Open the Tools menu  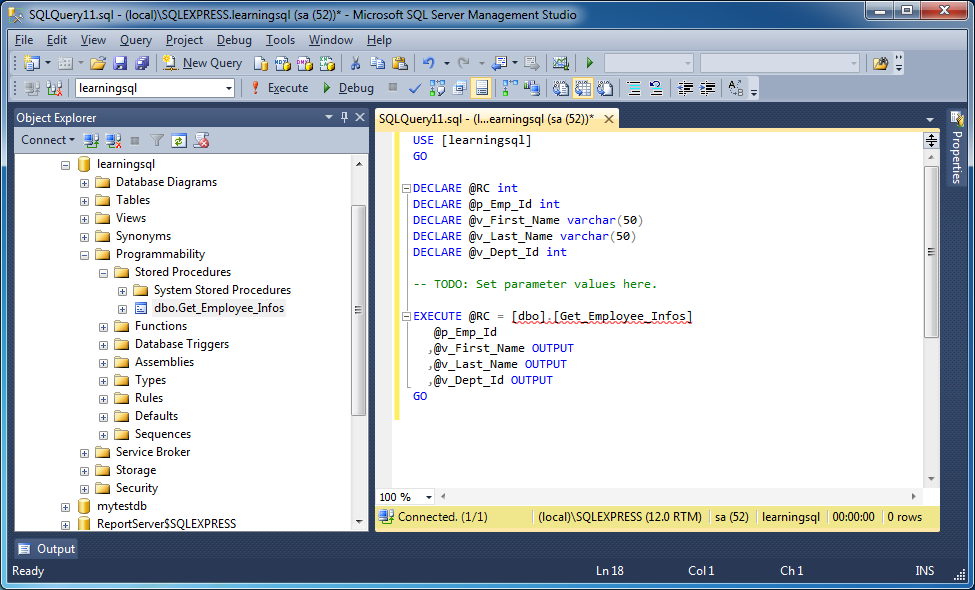tap(280, 40)
